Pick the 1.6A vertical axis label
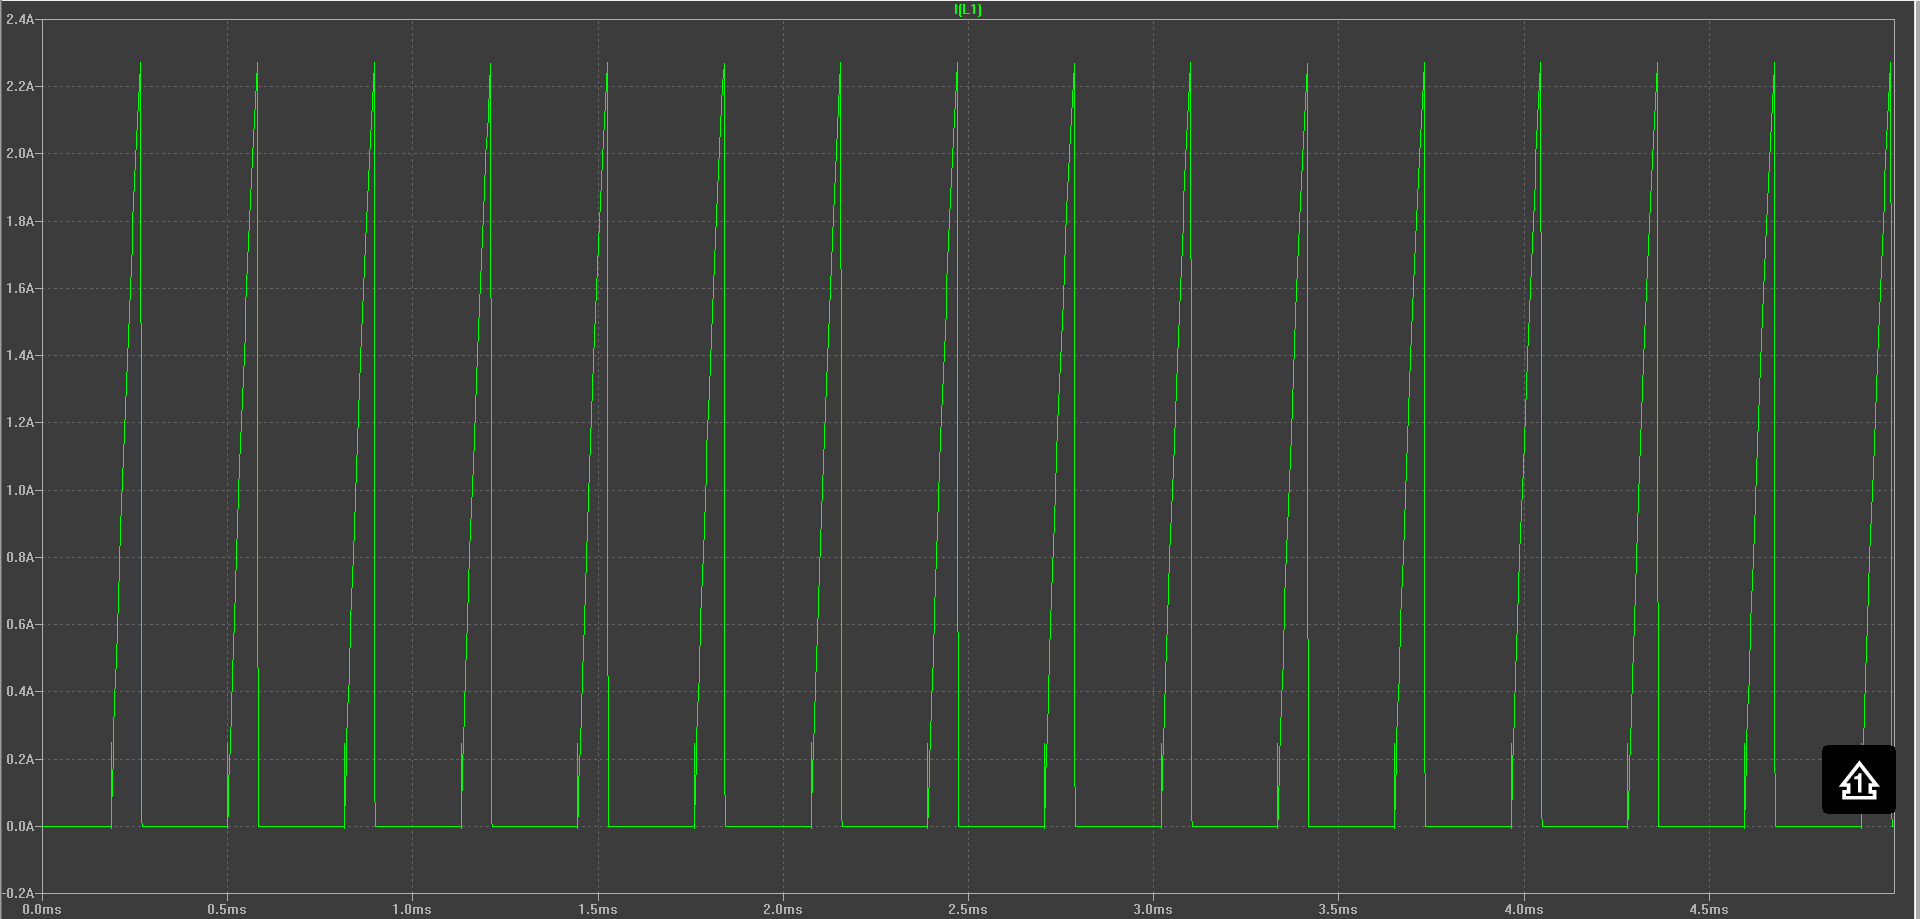Viewport: 1920px width, 919px height. [20, 288]
